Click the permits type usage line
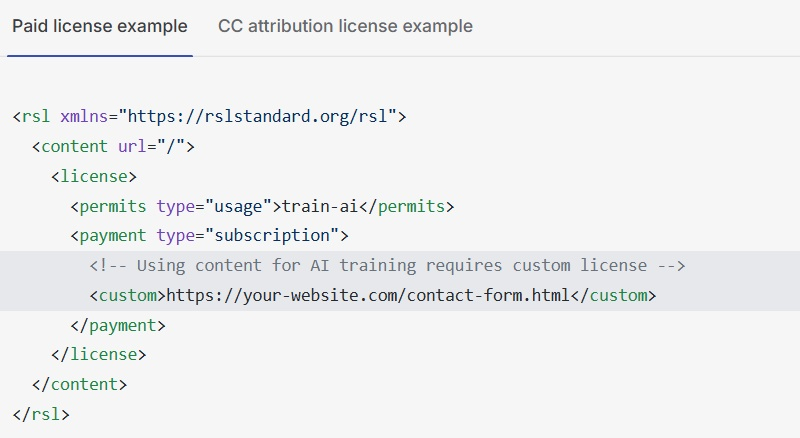Viewport: 800px width, 438px height. click(262, 206)
